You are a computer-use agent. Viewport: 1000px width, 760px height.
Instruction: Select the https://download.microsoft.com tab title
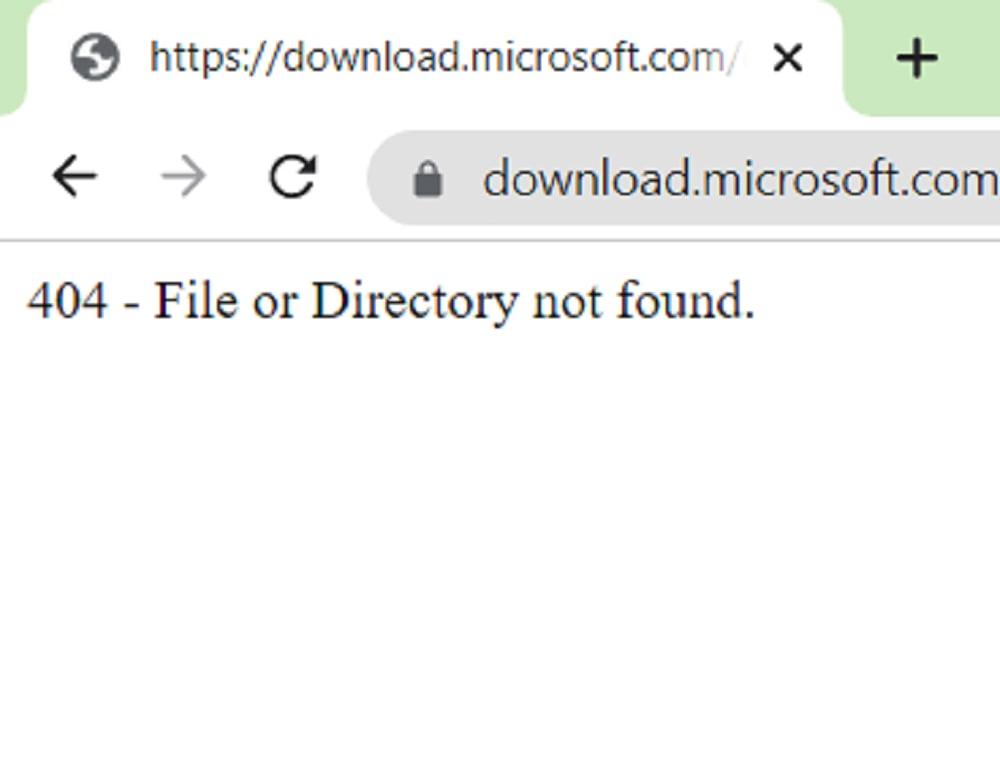click(x=444, y=57)
